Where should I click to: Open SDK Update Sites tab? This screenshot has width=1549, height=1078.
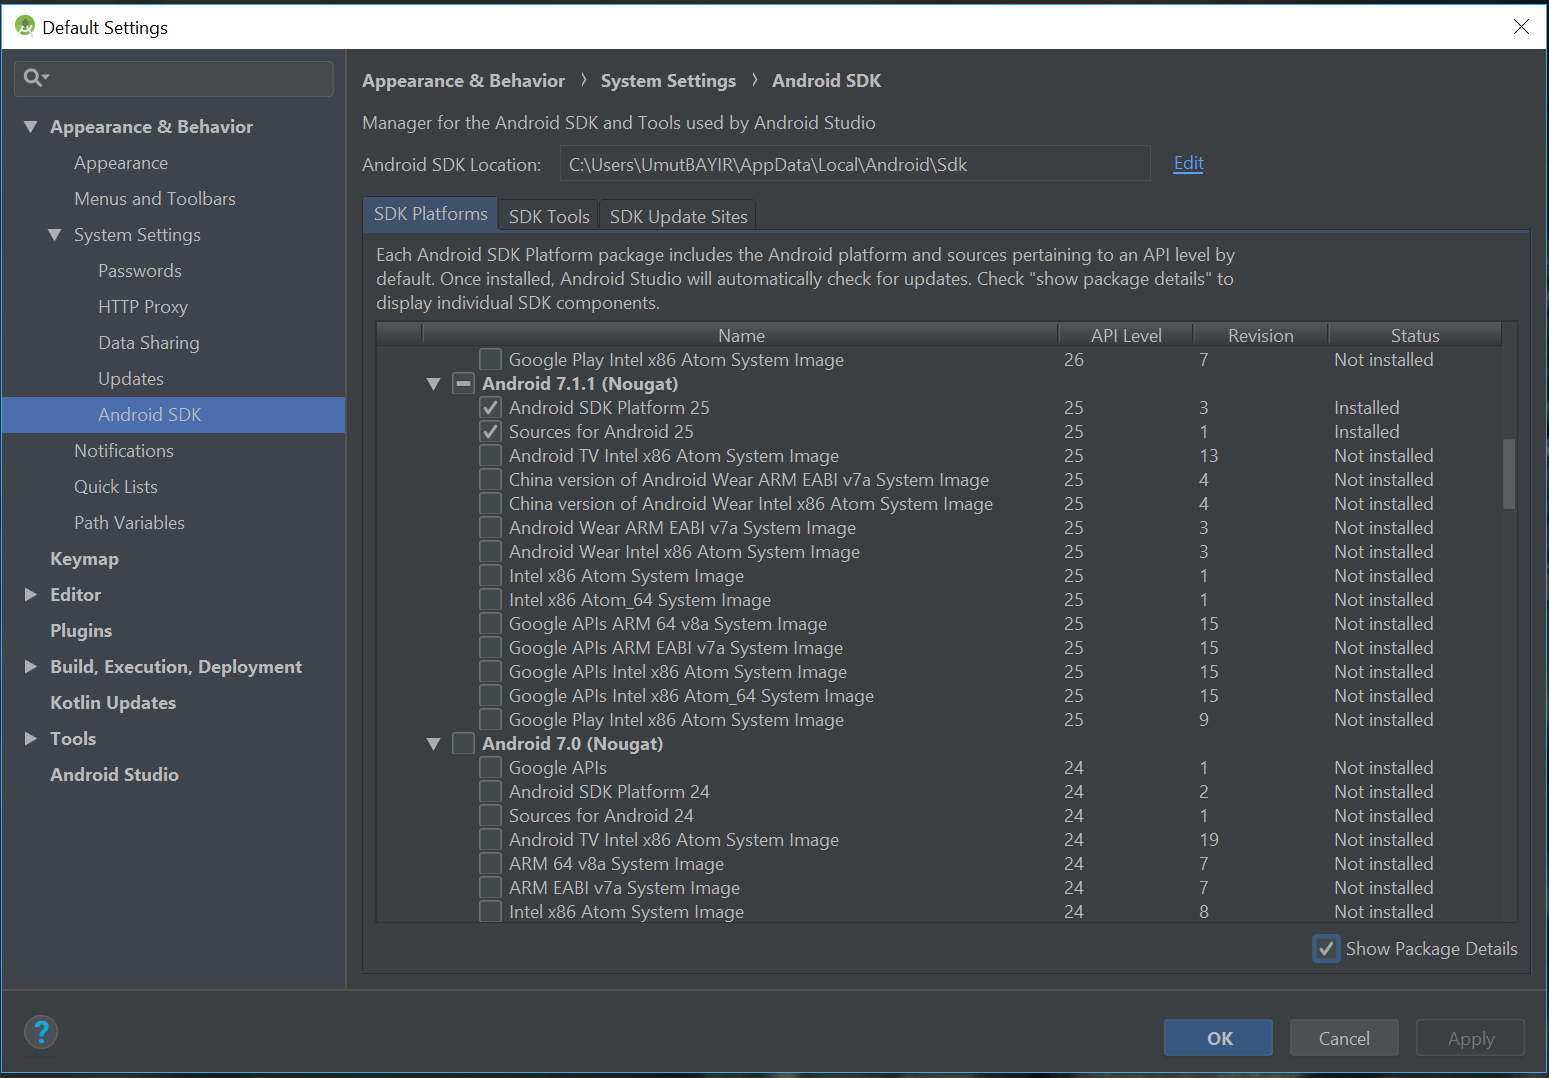(678, 216)
